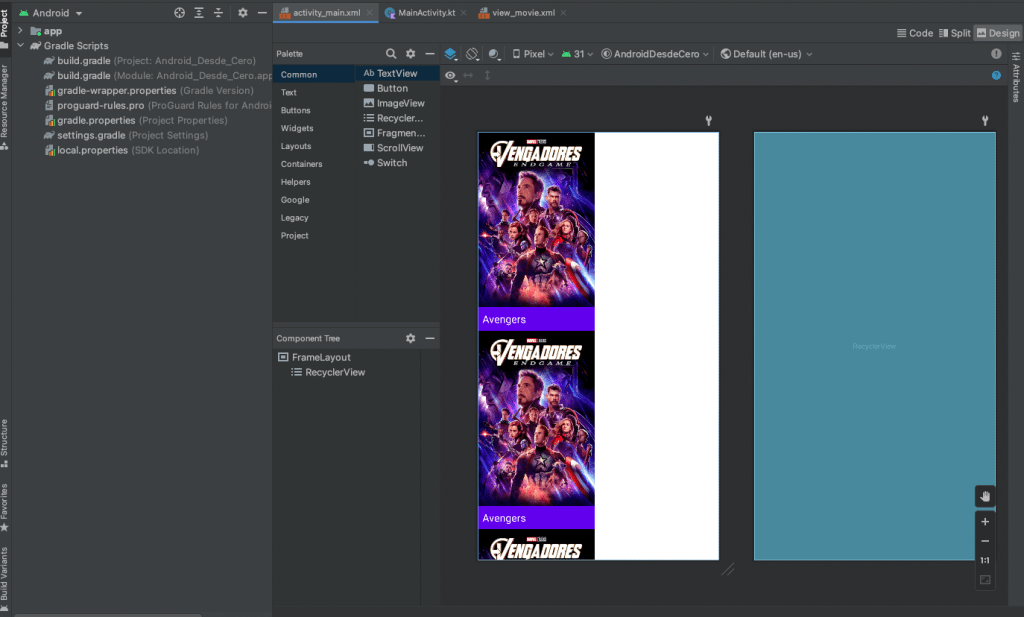
Task: Select the Layouts palette category
Action: click(296, 146)
